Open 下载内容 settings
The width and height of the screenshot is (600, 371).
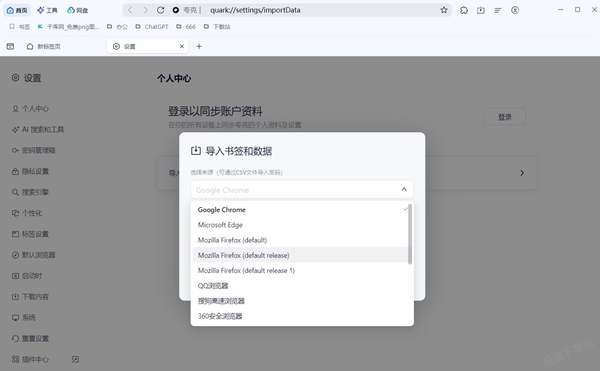31,296
